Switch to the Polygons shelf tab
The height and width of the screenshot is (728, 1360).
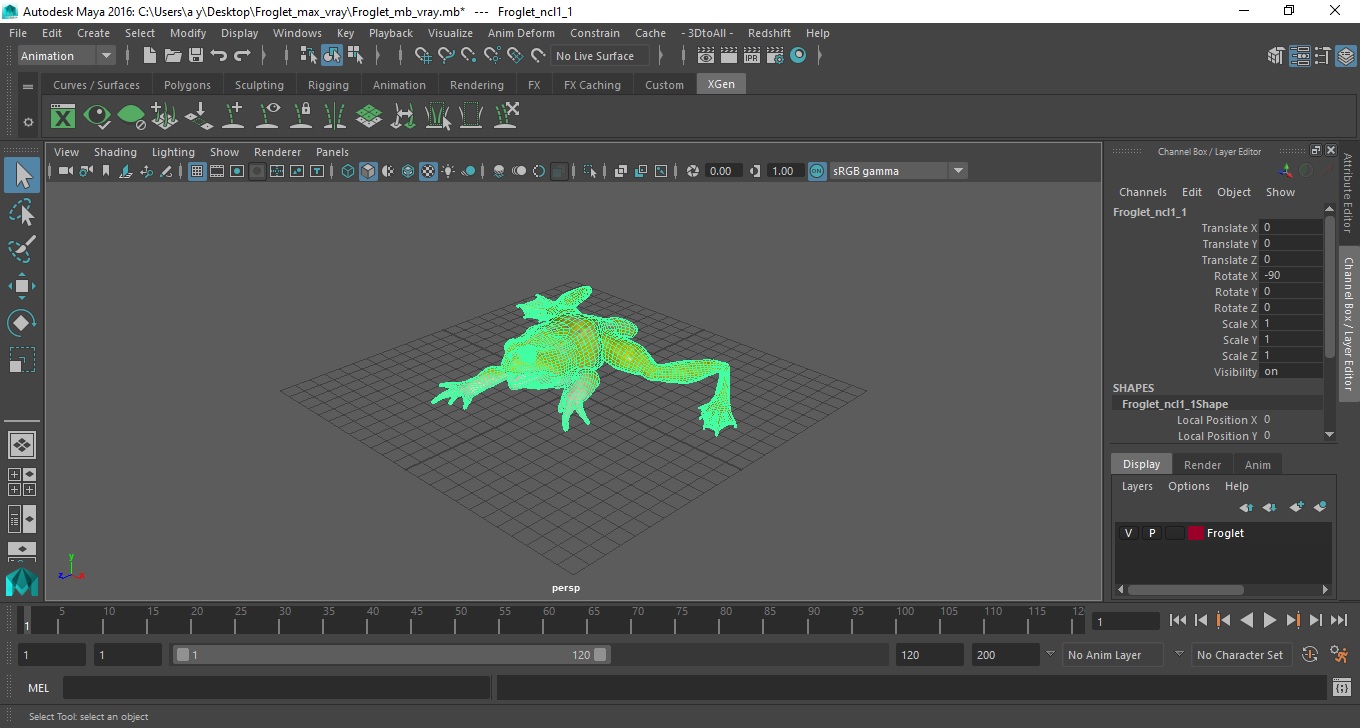[187, 85]
